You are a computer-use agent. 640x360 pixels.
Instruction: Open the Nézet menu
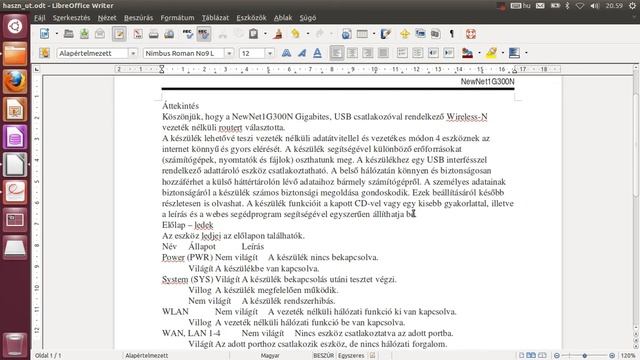107,18
